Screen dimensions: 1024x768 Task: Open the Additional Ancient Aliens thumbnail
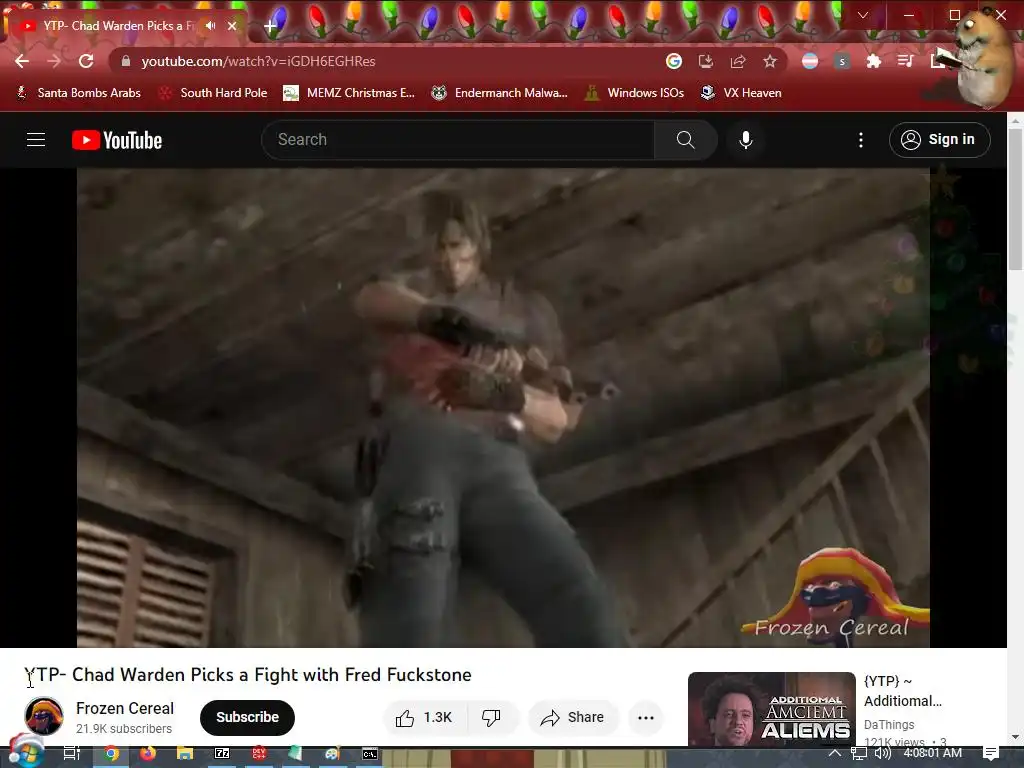pyautogui.click(x=771, y=709)
